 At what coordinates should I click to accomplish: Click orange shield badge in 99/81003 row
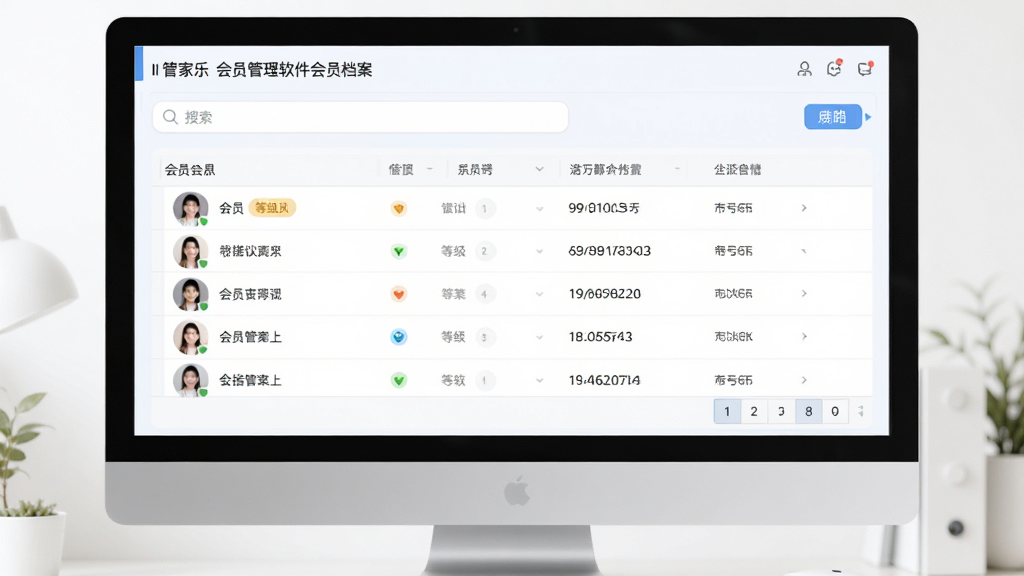(x=398, y=208)
